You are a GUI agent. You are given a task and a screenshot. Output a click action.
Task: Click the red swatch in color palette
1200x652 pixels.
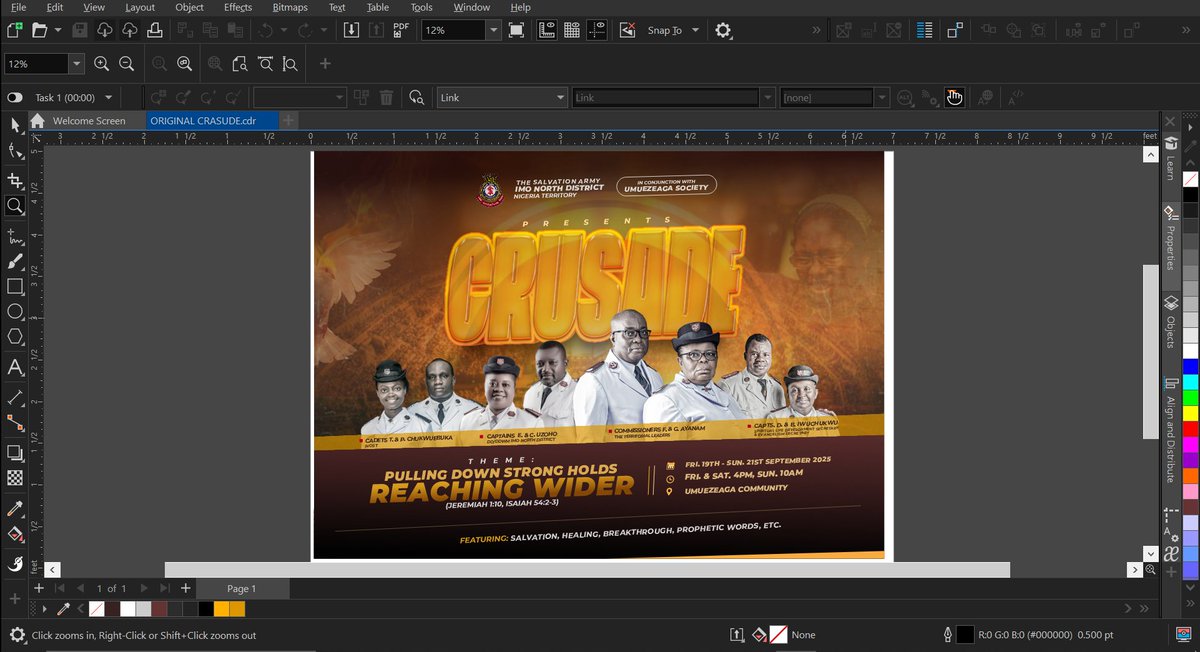(x=1190, y=429)
